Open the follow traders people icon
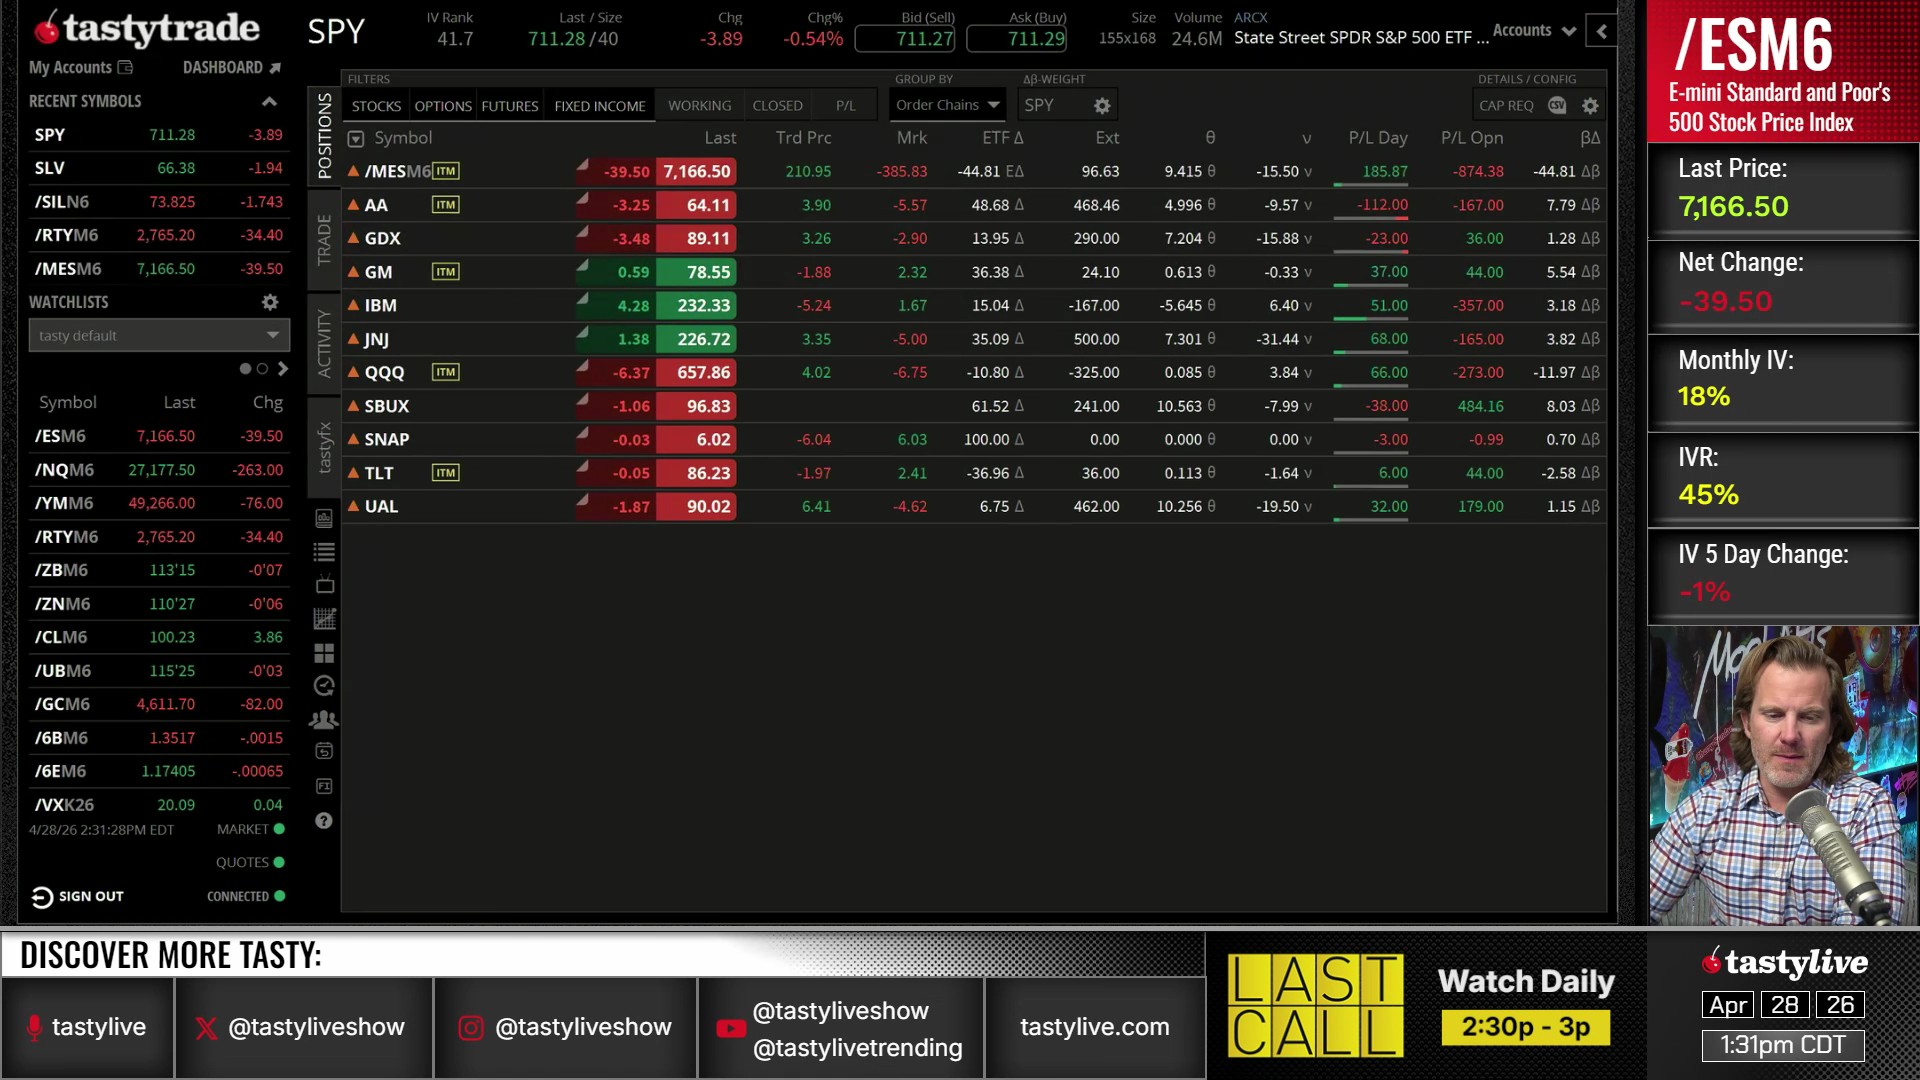The width and height of the screenshot is (1920, 1080). pyautogui.click(x=324, y=720)
